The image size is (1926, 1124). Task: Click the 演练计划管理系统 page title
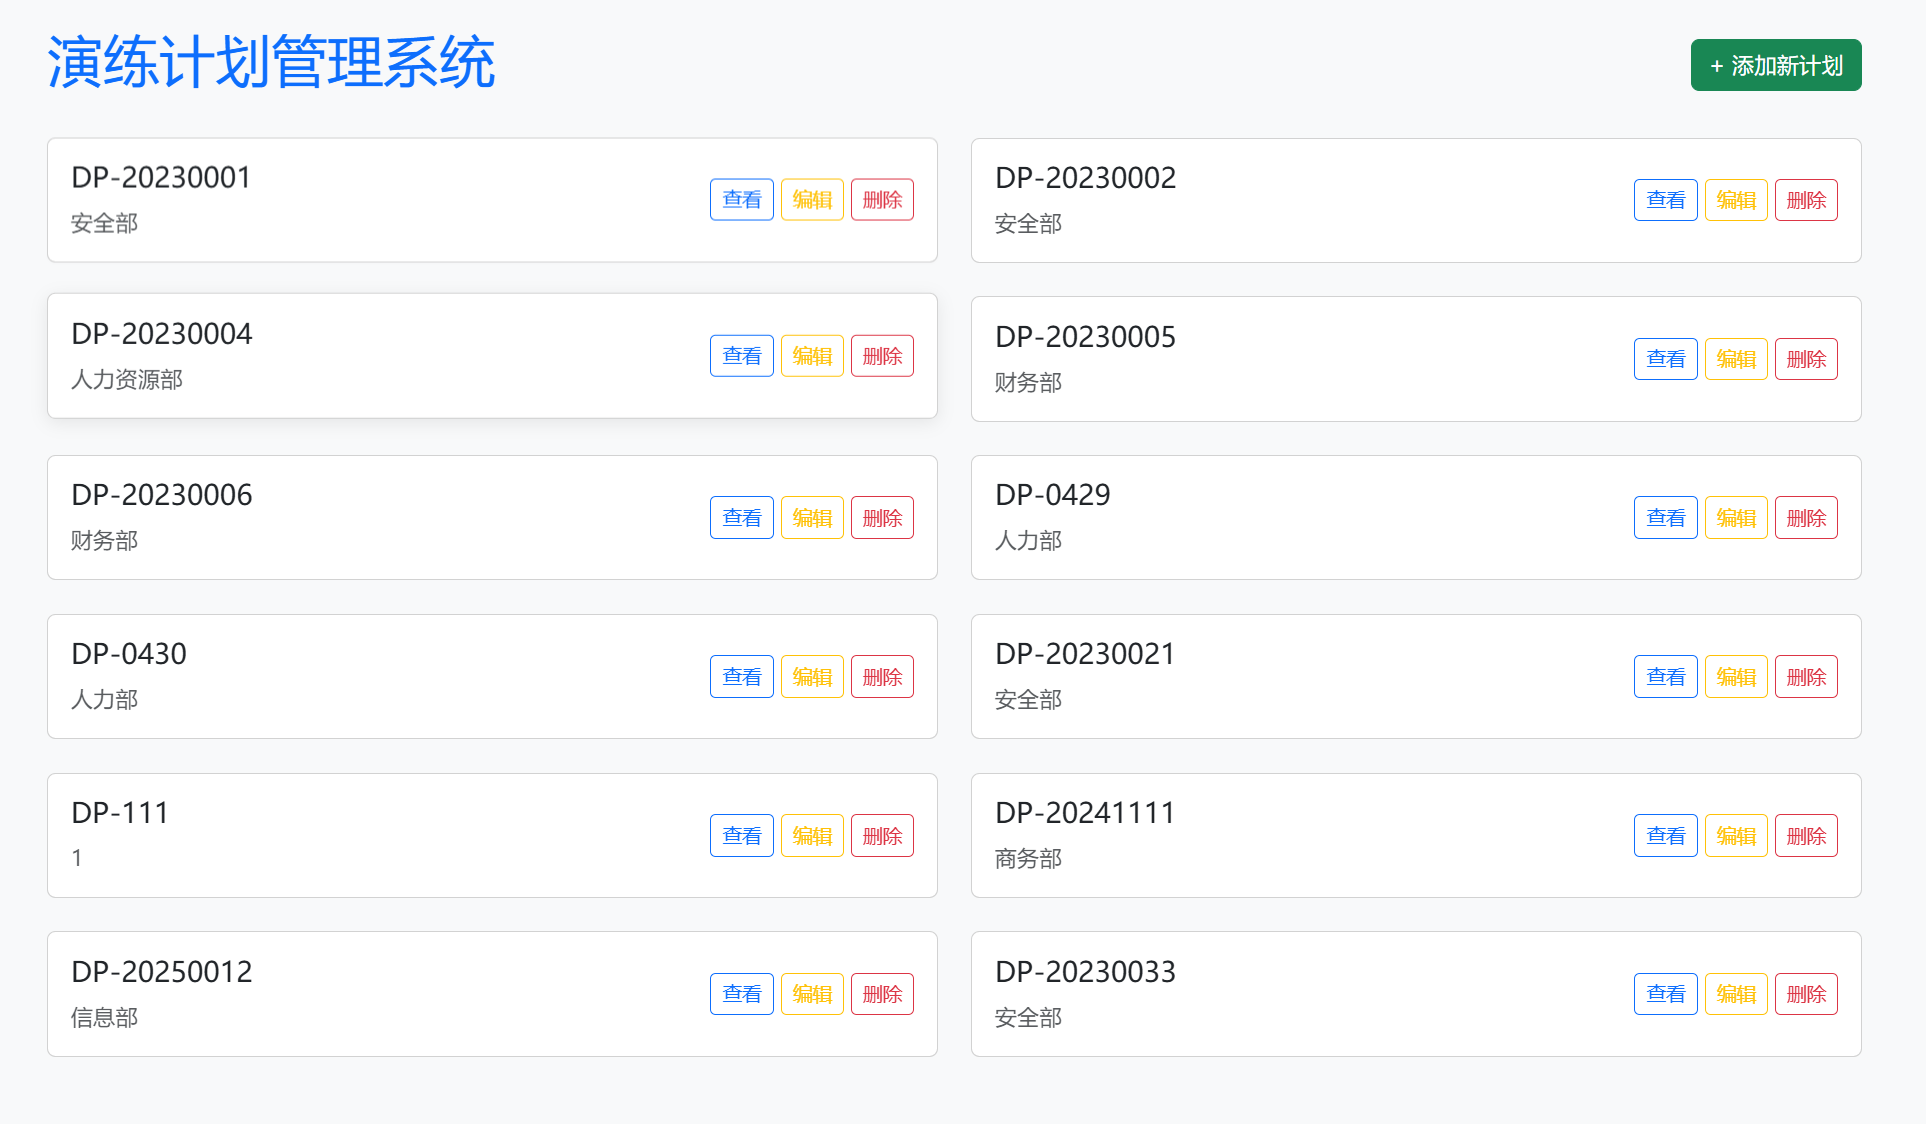coord(271,63)
